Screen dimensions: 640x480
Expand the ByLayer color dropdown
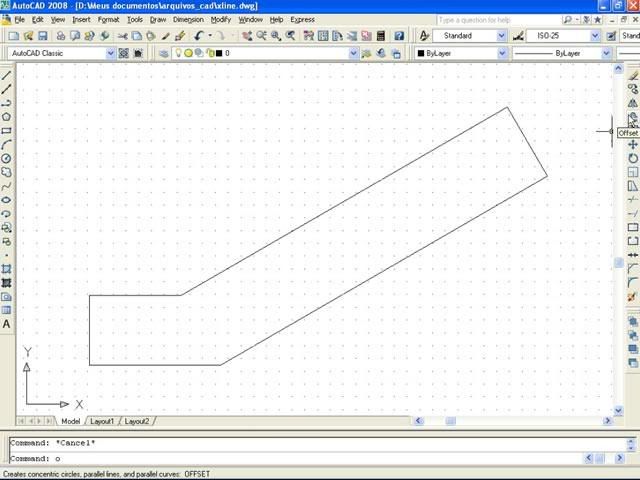pyautogui.click(x=502, y=53)
